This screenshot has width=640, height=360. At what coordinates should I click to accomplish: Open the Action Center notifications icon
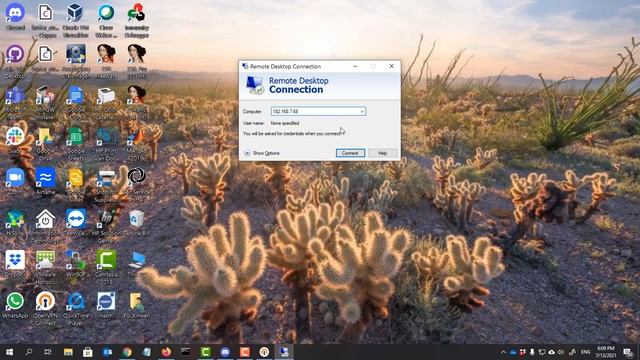pos(628,352)
